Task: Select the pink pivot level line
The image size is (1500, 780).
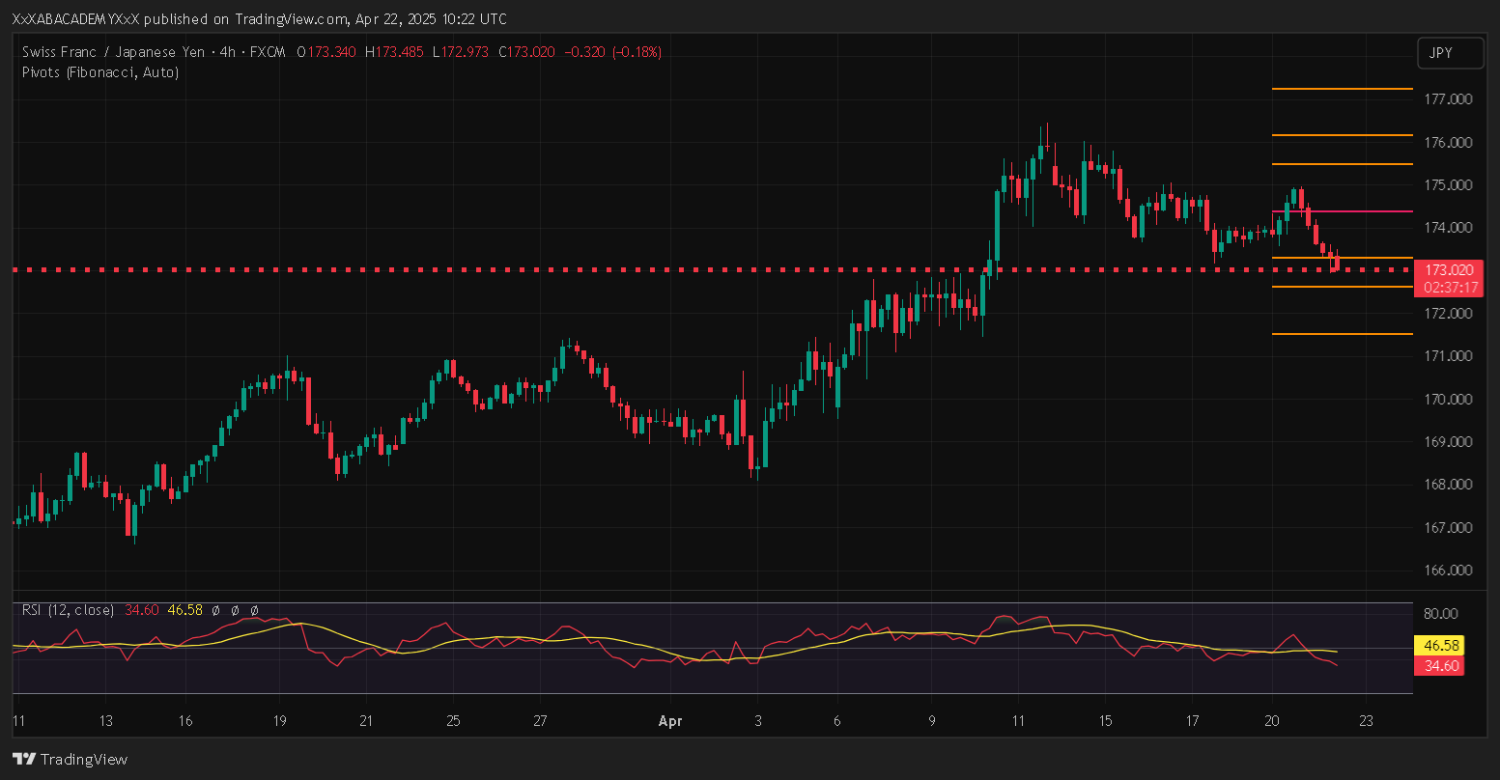Action: 1340,211
